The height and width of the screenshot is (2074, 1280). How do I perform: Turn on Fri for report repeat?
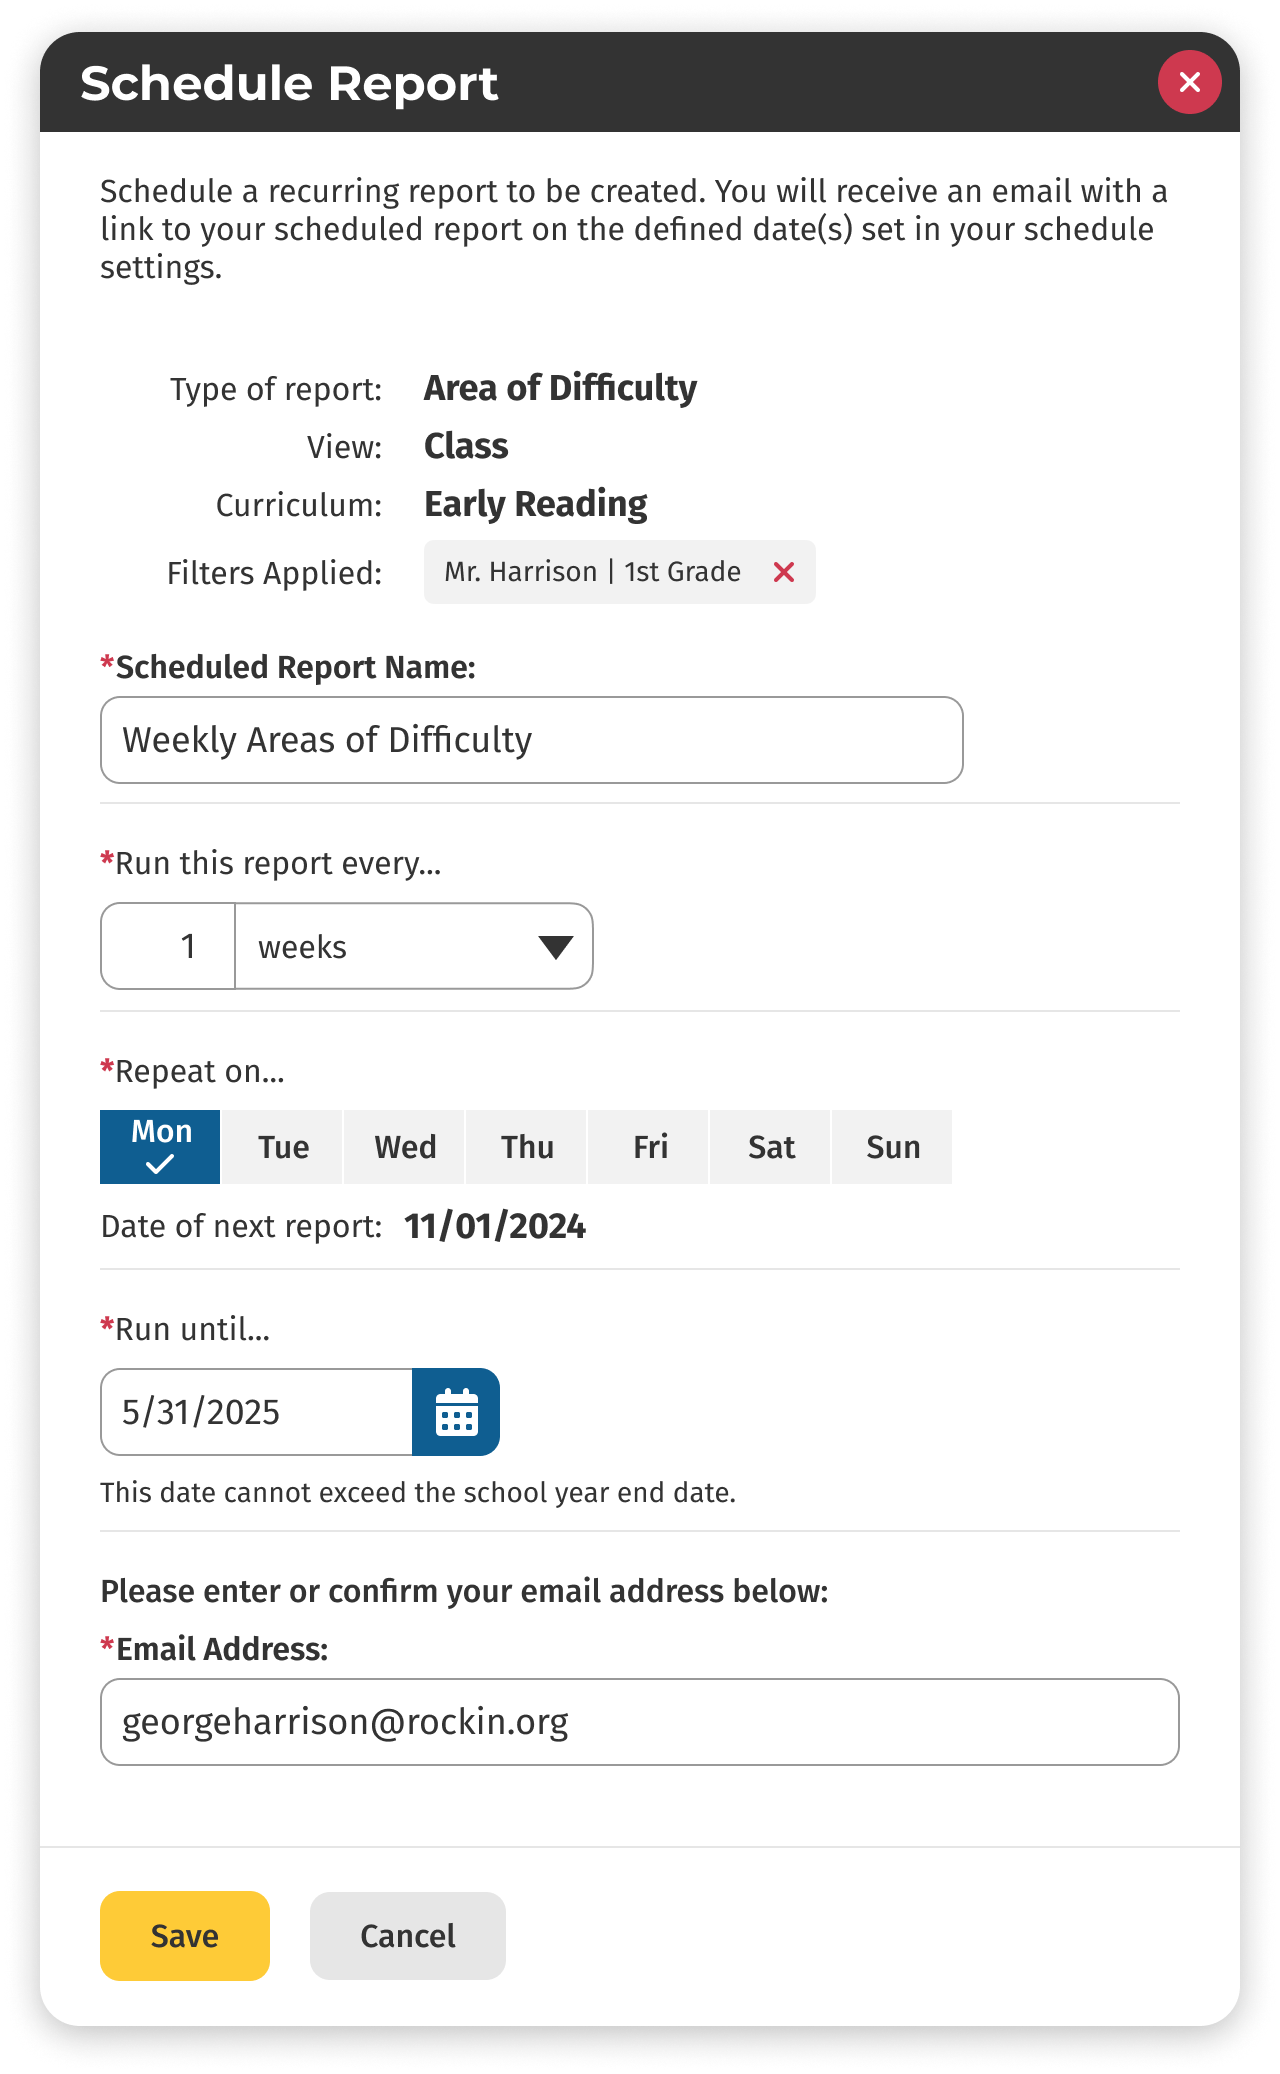click(650, 1147)
